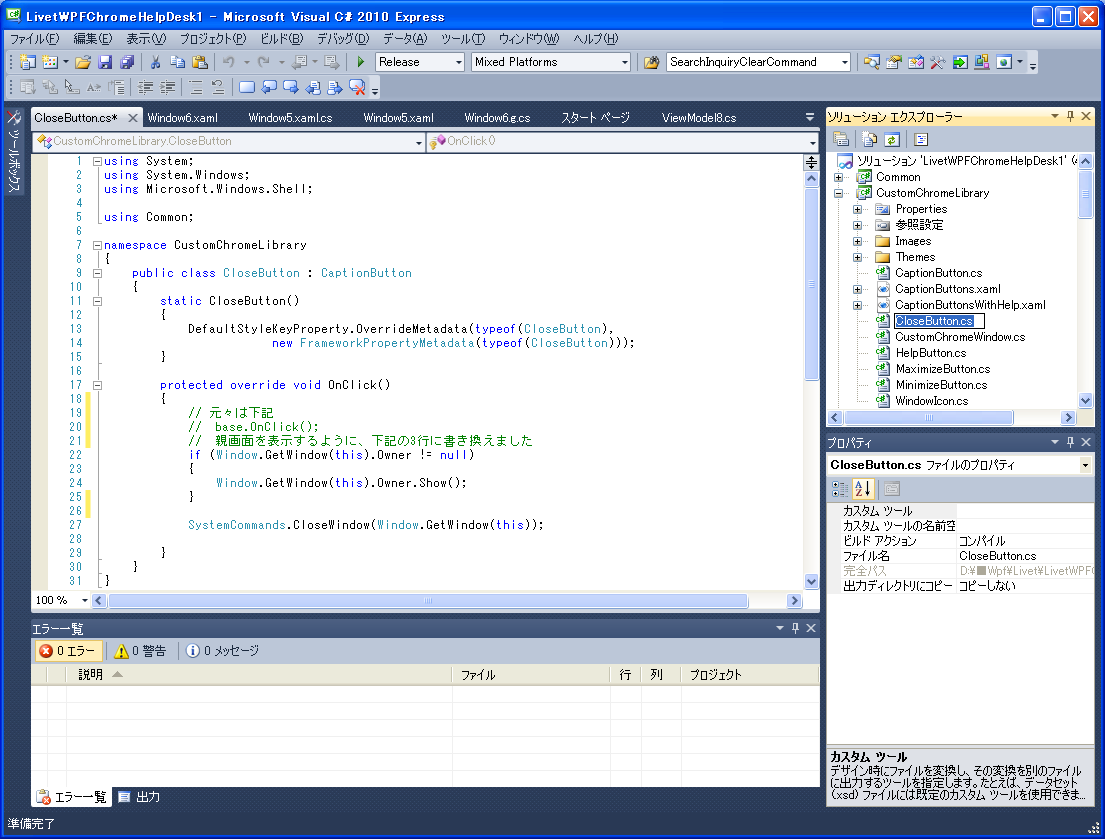Click the Paste clipboard icon
Viewport: 1105px width, 839px height.
click(200, 62)
